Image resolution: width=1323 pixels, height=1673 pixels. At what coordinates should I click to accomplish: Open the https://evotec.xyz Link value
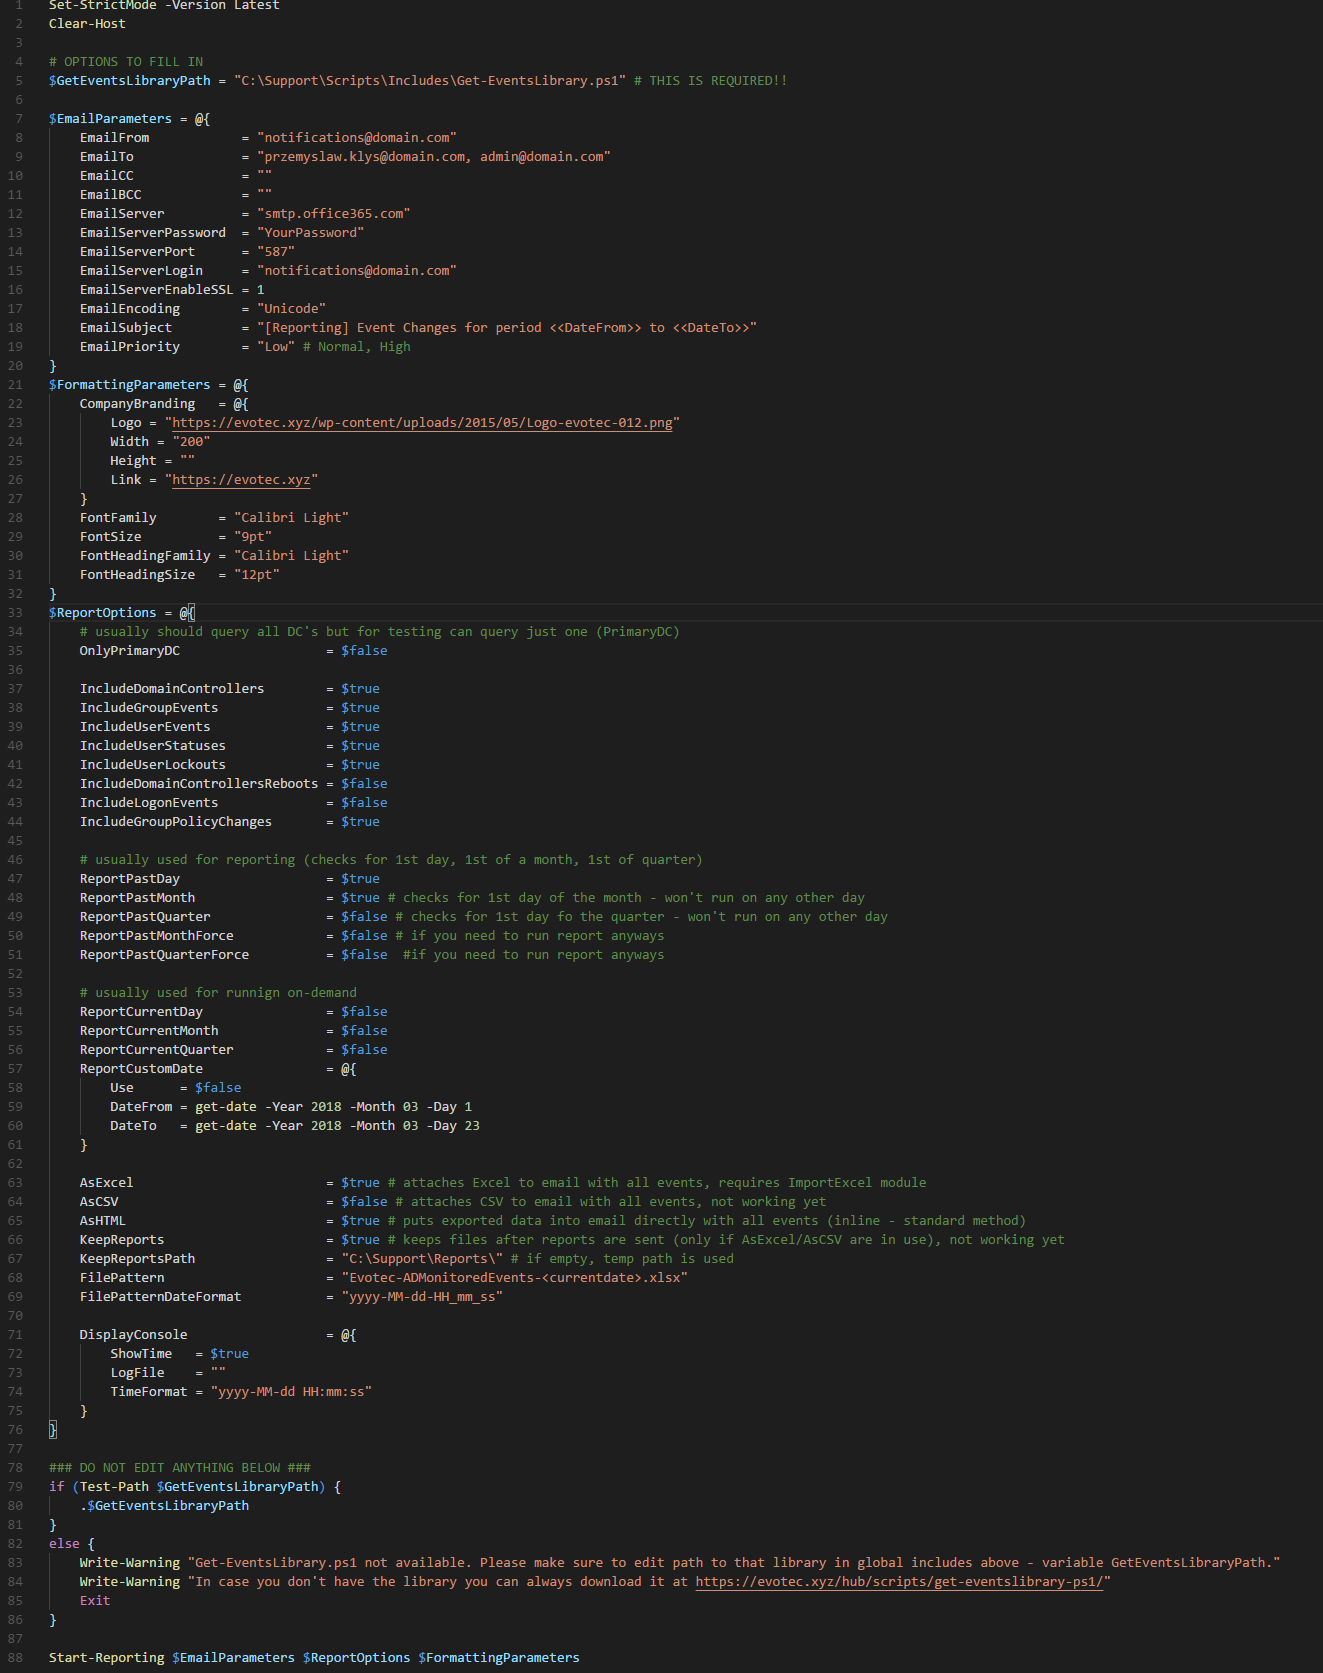tap(241, 480)
